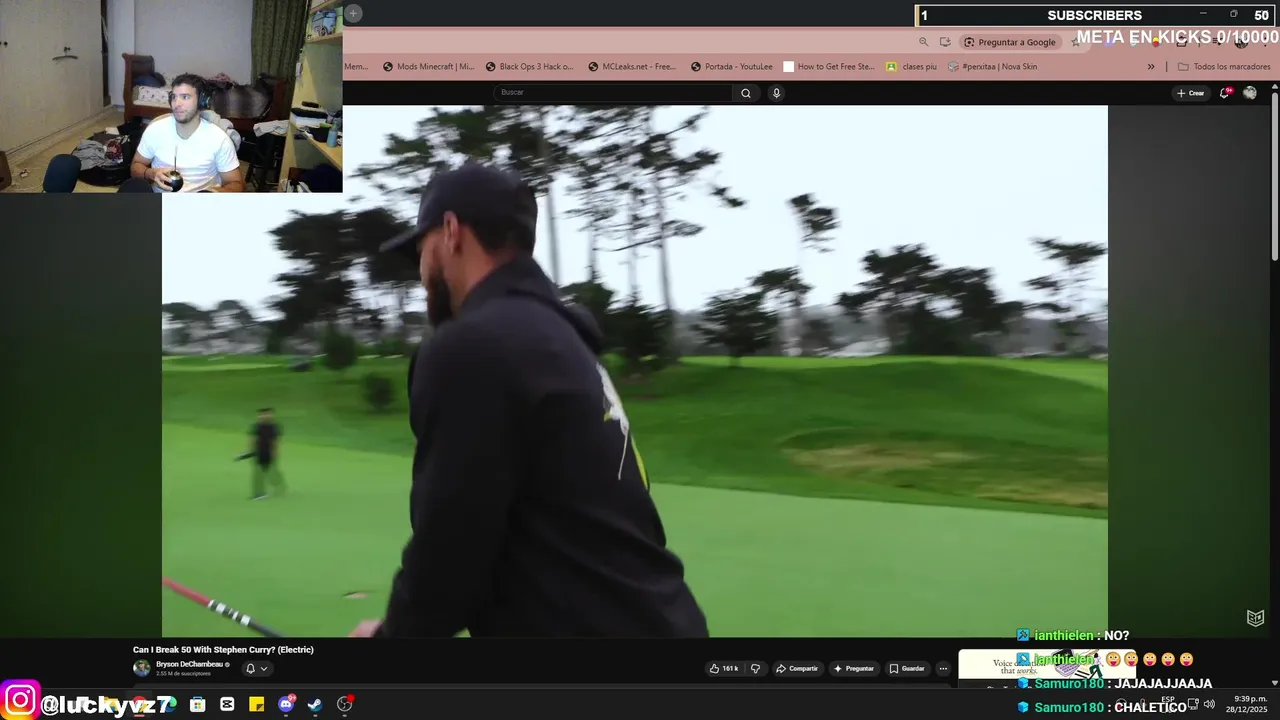Open Portada - YoutuLee bookmark
This screenshot has height=720, width=1280.
tap(732, 67)
